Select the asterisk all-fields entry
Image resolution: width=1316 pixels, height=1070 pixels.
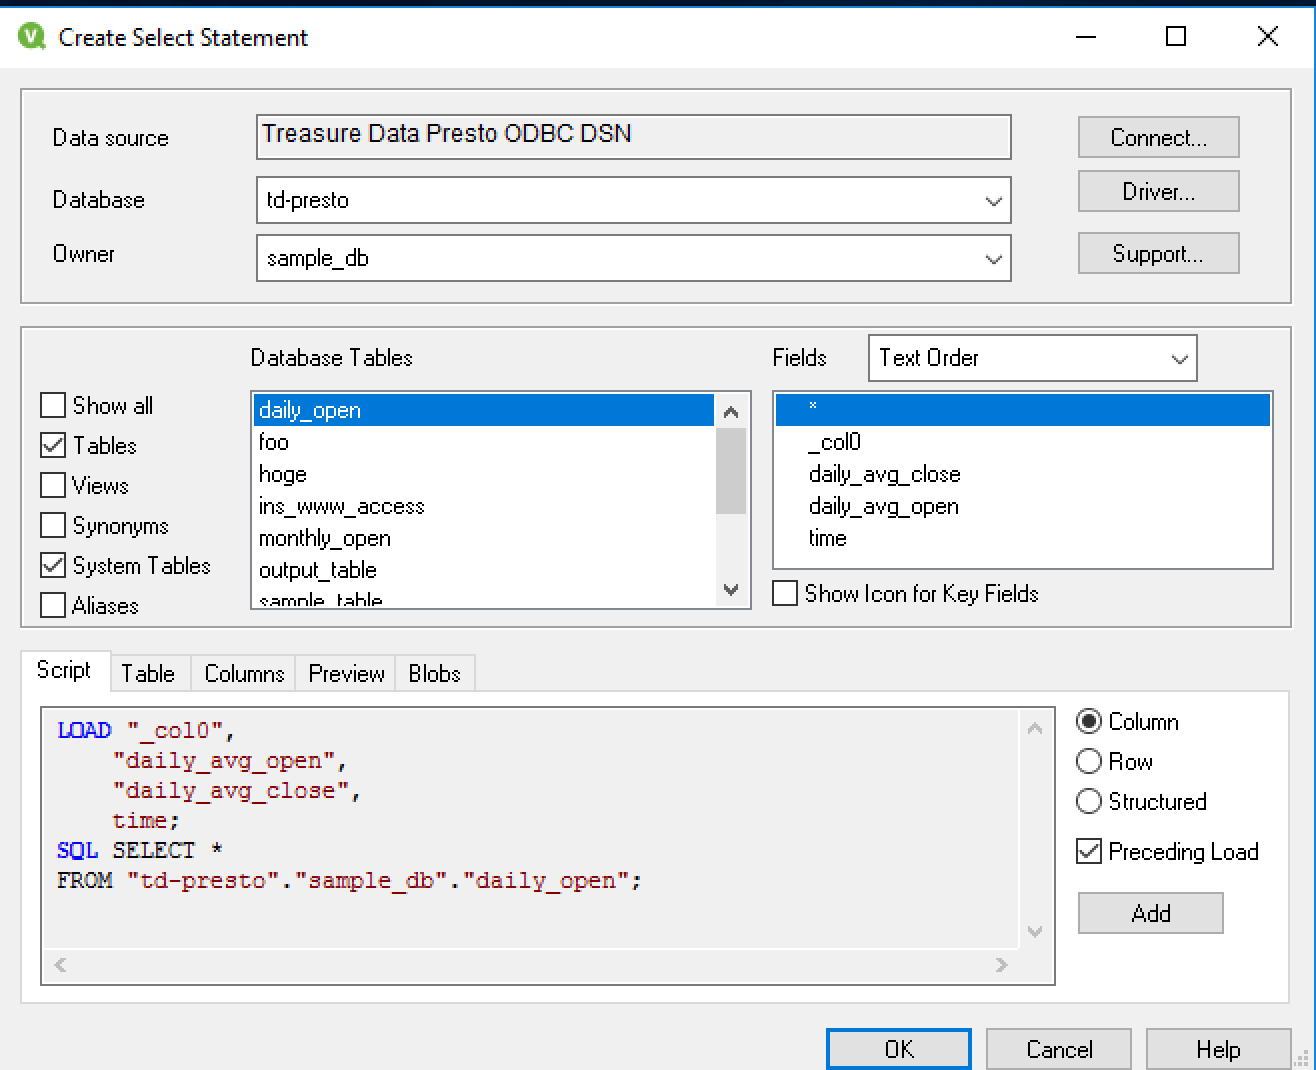pyautogui.click(x=1023, y=410)
